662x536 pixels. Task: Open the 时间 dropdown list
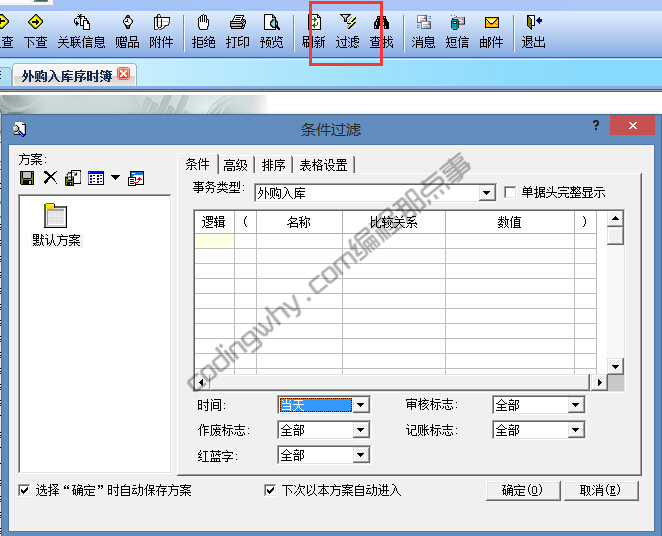[361, 405]
